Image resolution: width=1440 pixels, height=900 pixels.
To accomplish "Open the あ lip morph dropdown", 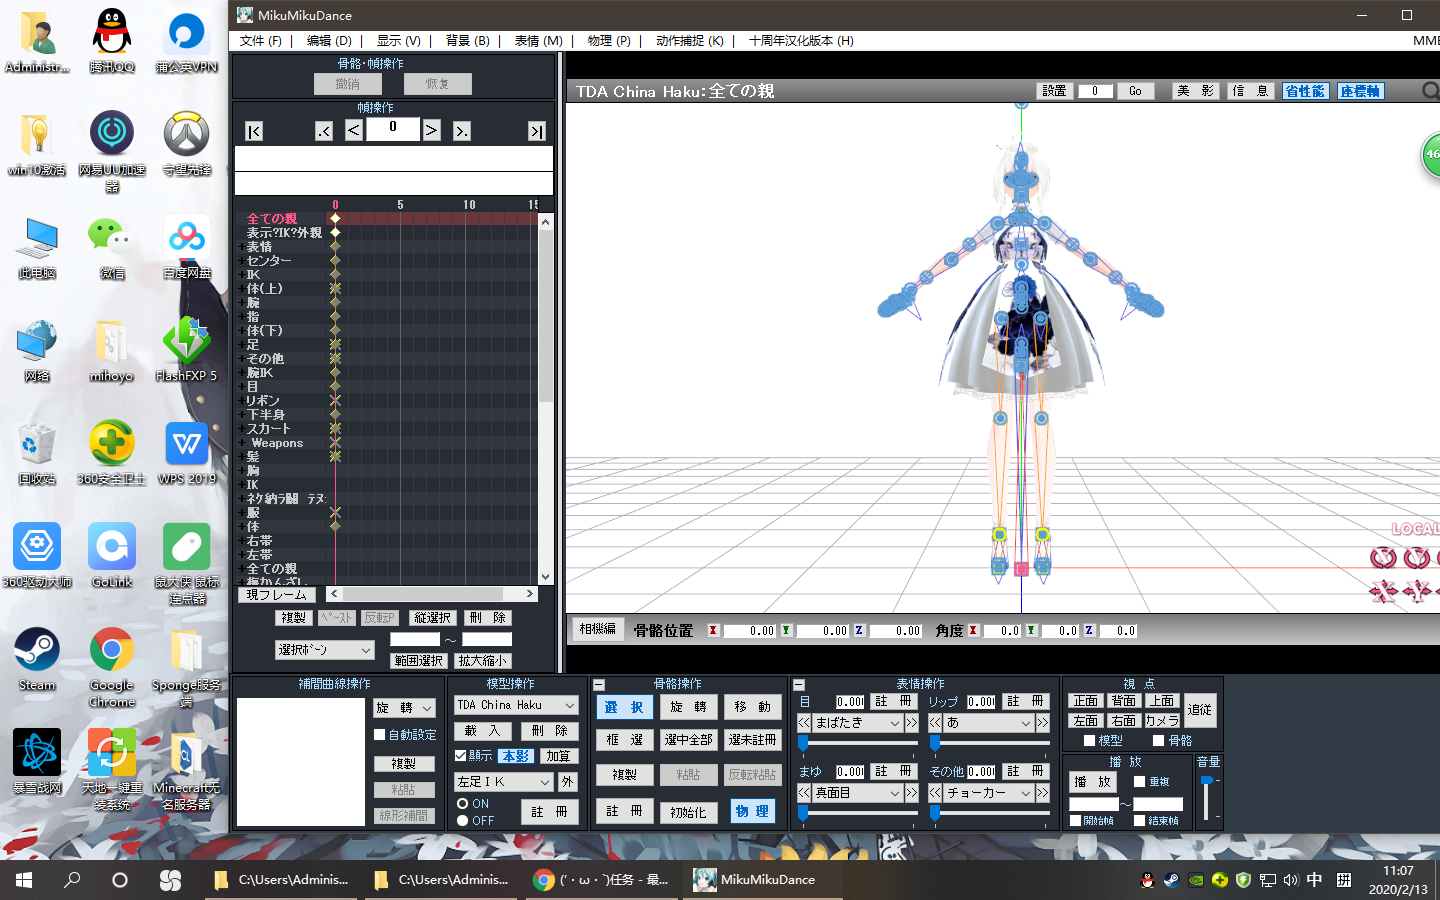I will click(989, 722).
